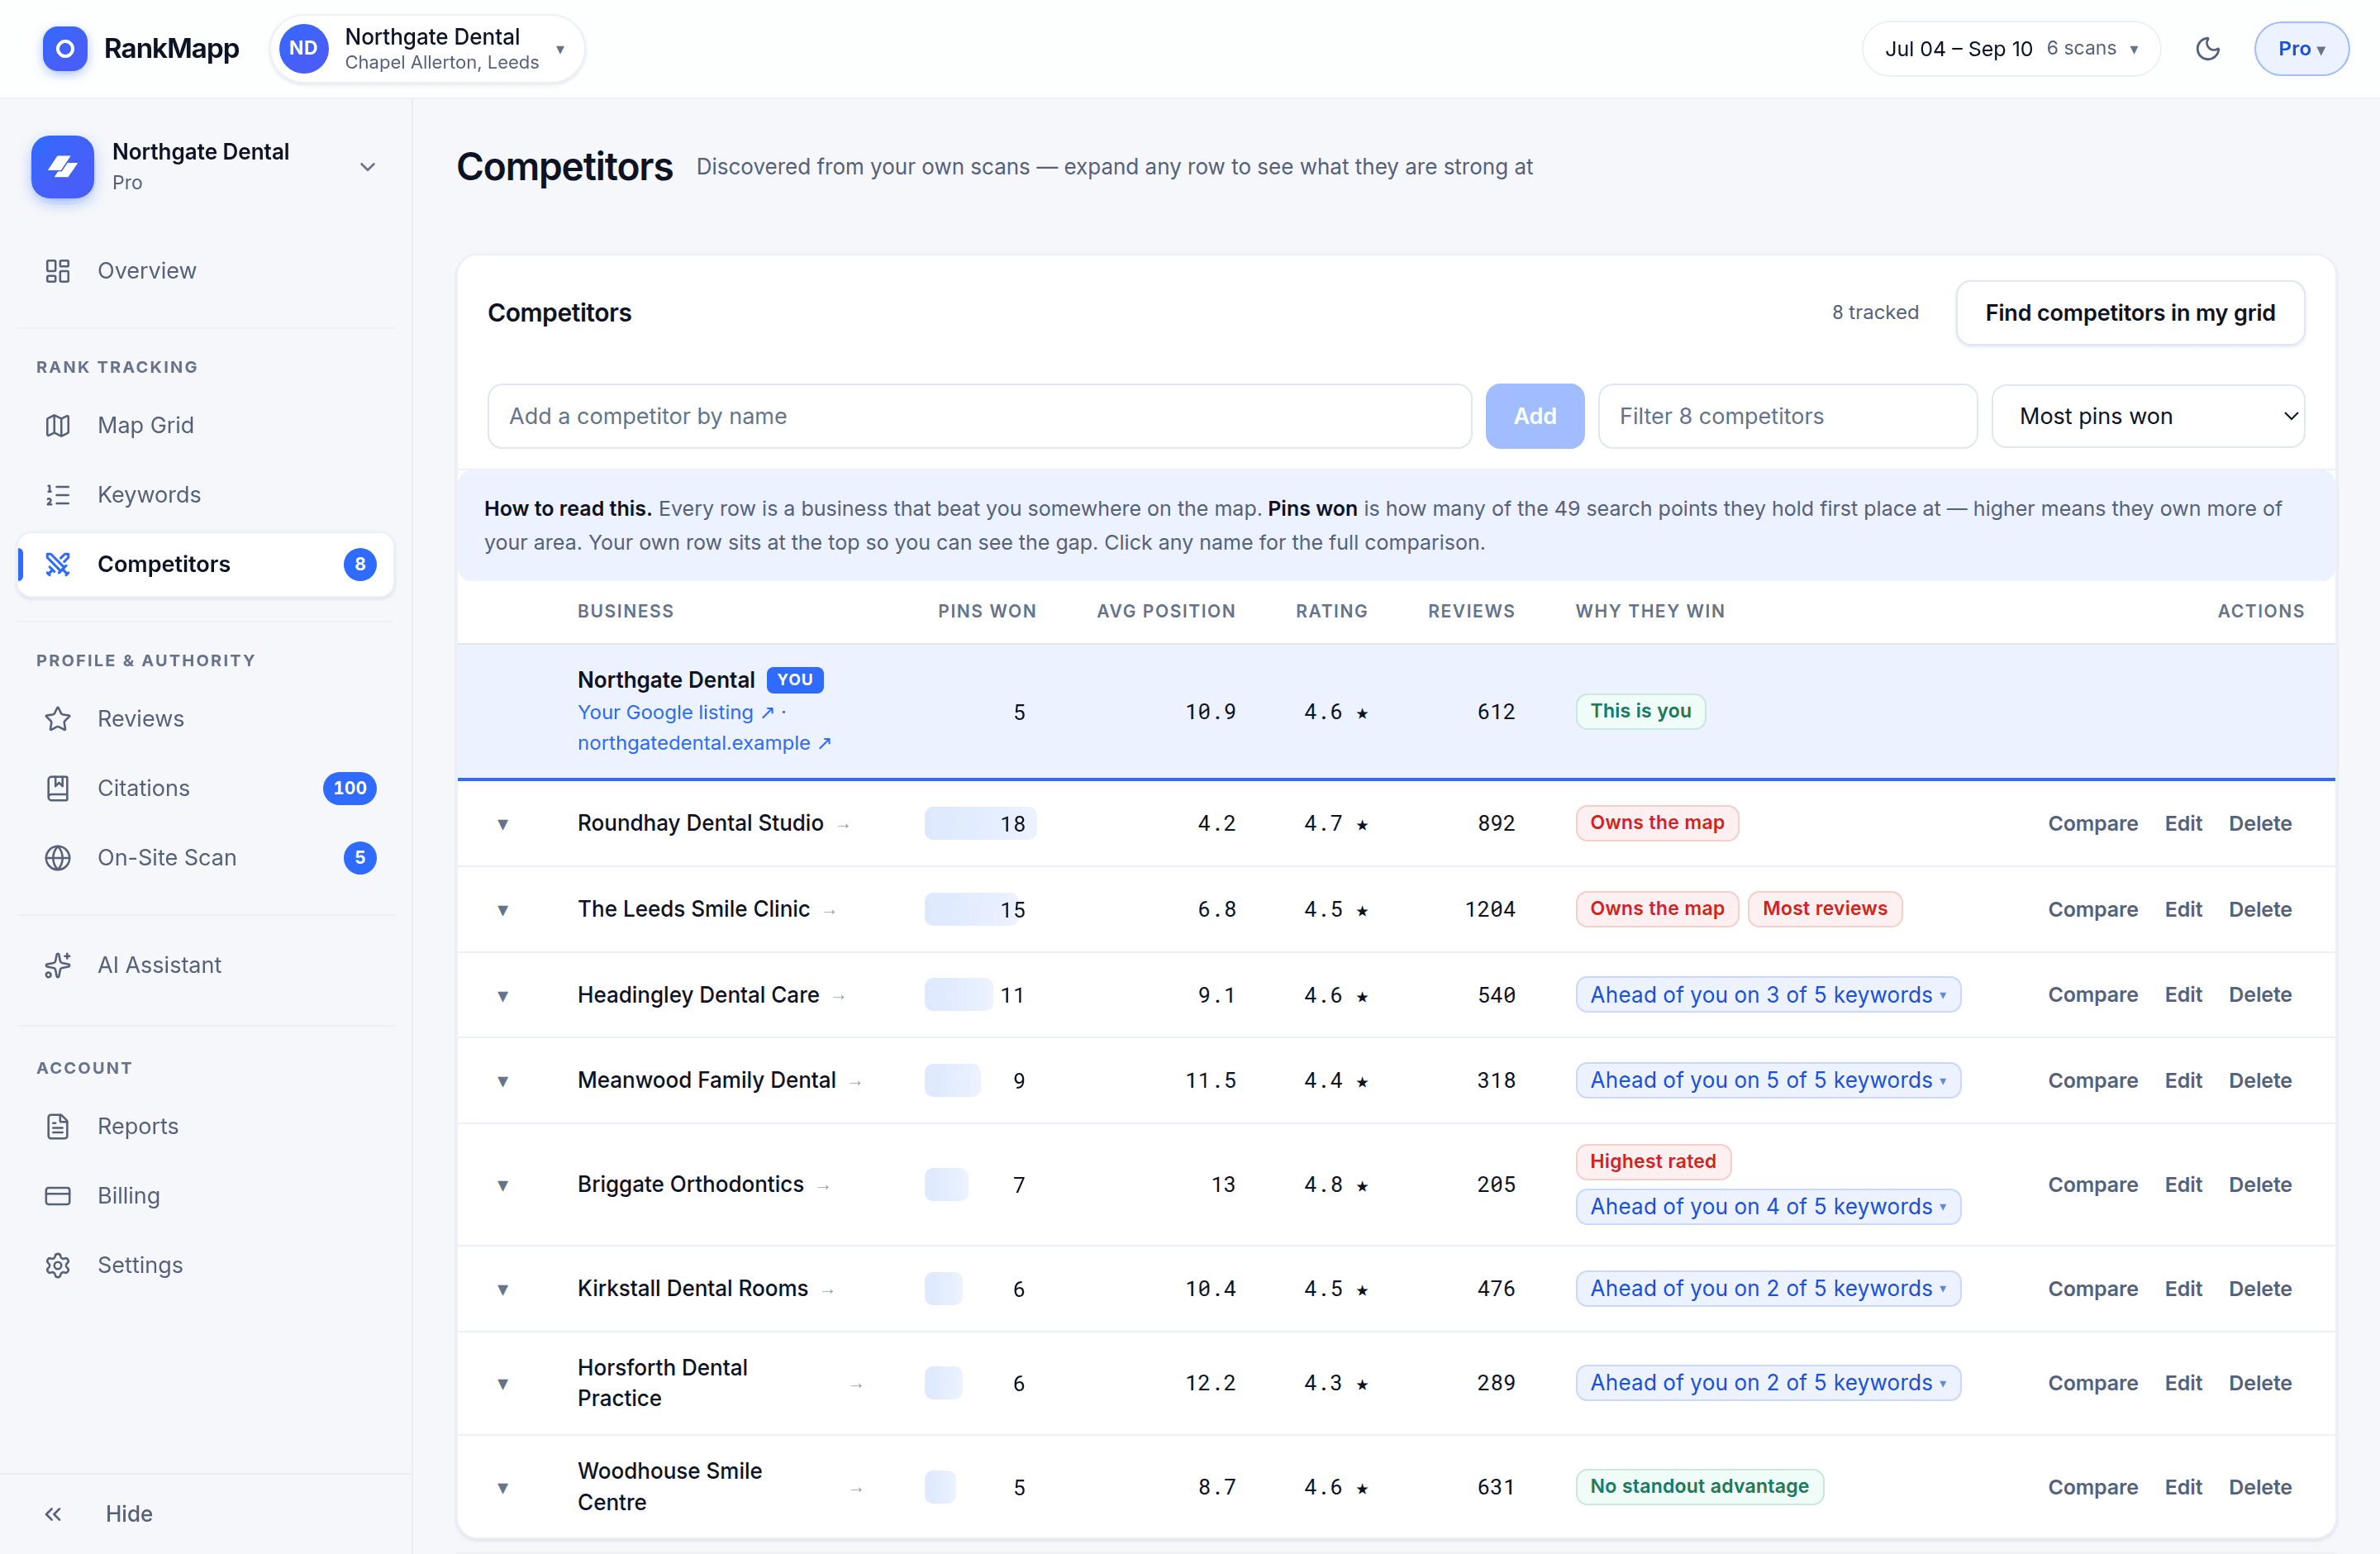Open the Pro plan menu
This screenshot has width=2380, height=1554.
[x=2301, y=48]
